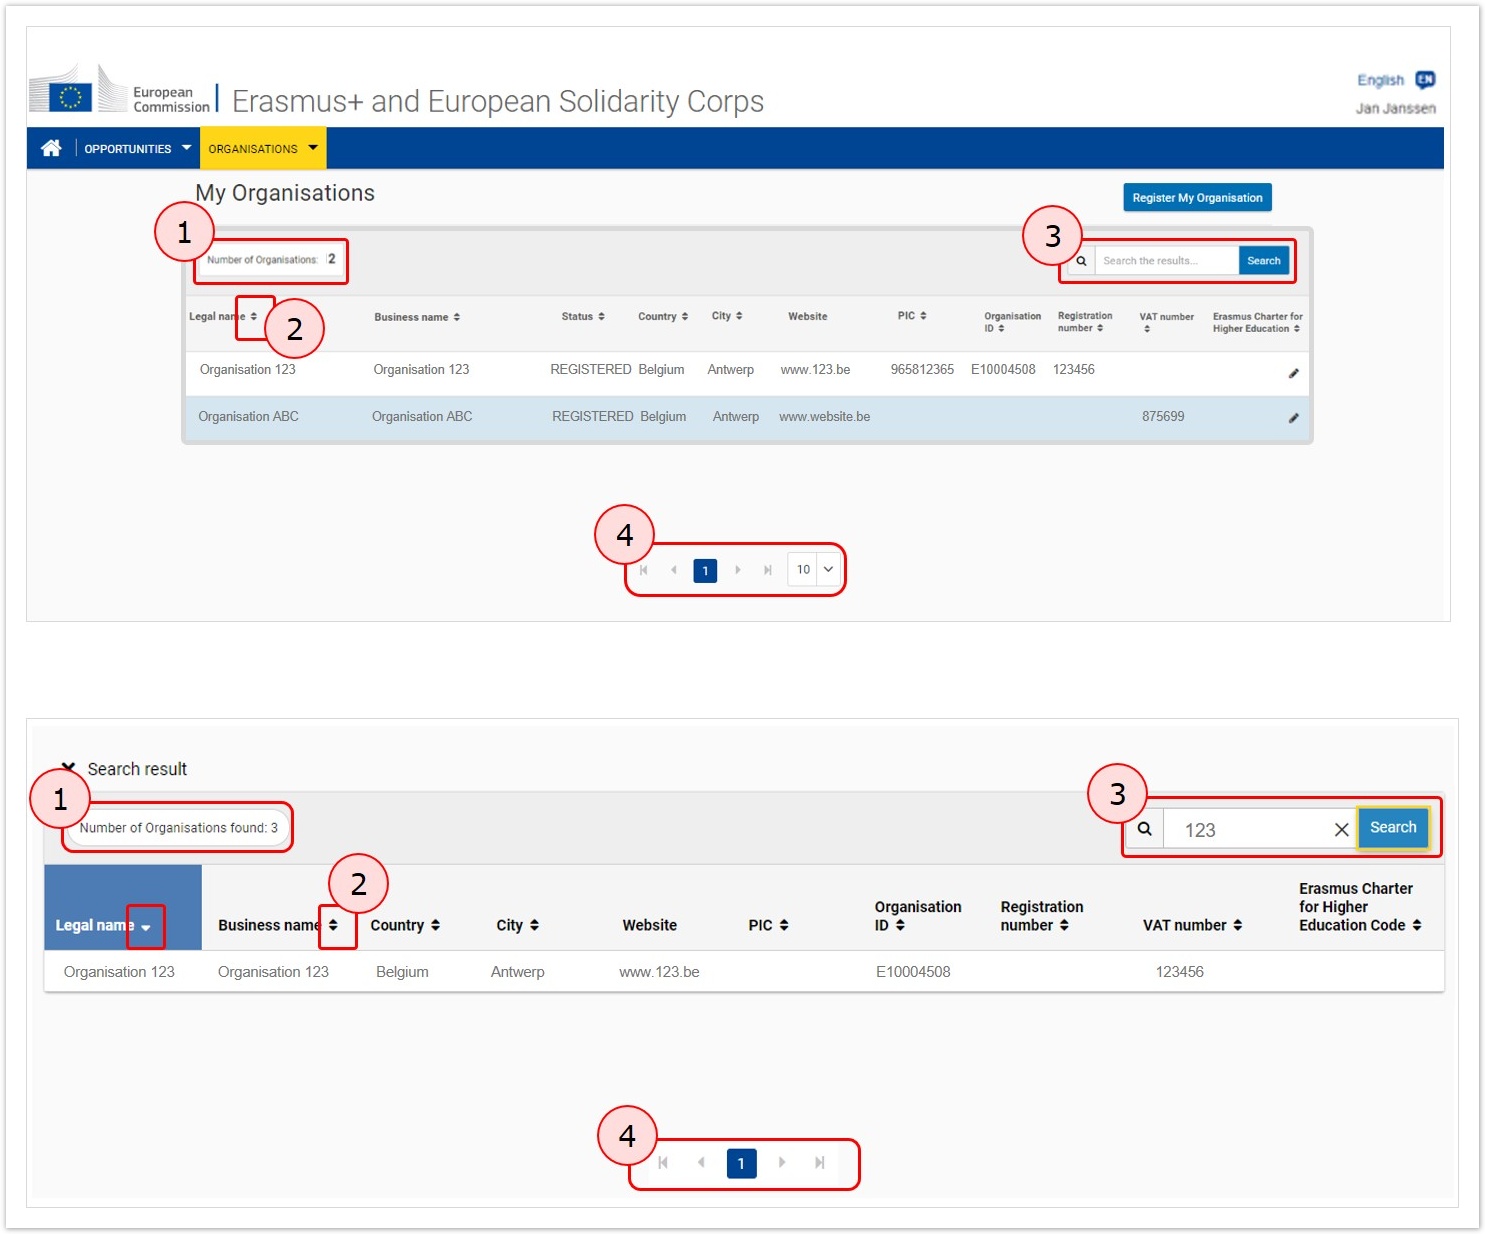
Task: Sort by PIC column in lower table
Action: (x=768, y=925)
